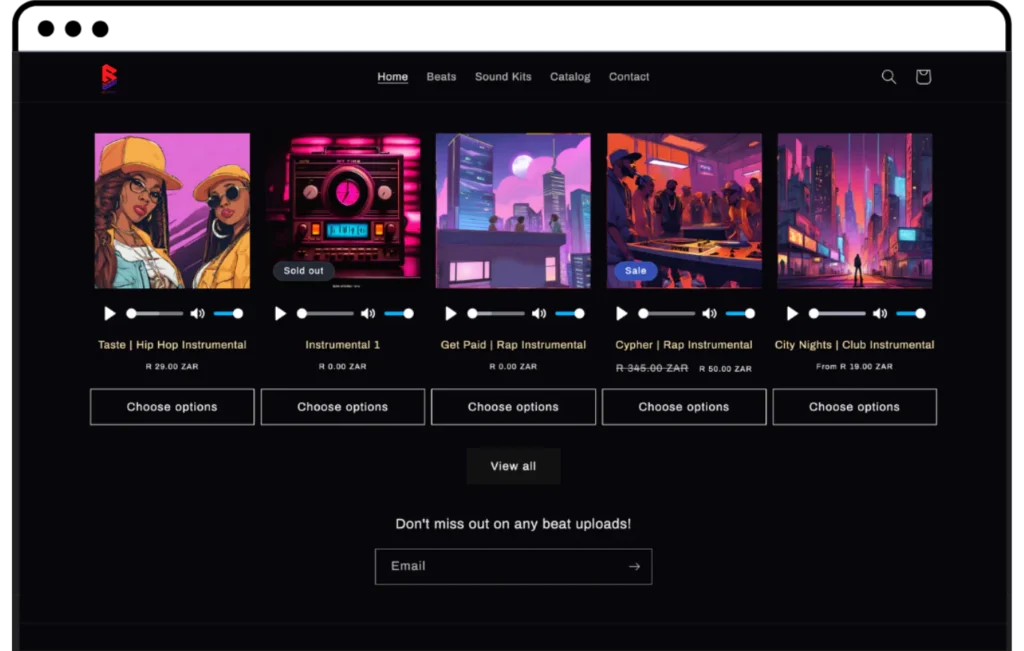Play the Taste Hip Hop Instrumental preview

pos(110,313)
